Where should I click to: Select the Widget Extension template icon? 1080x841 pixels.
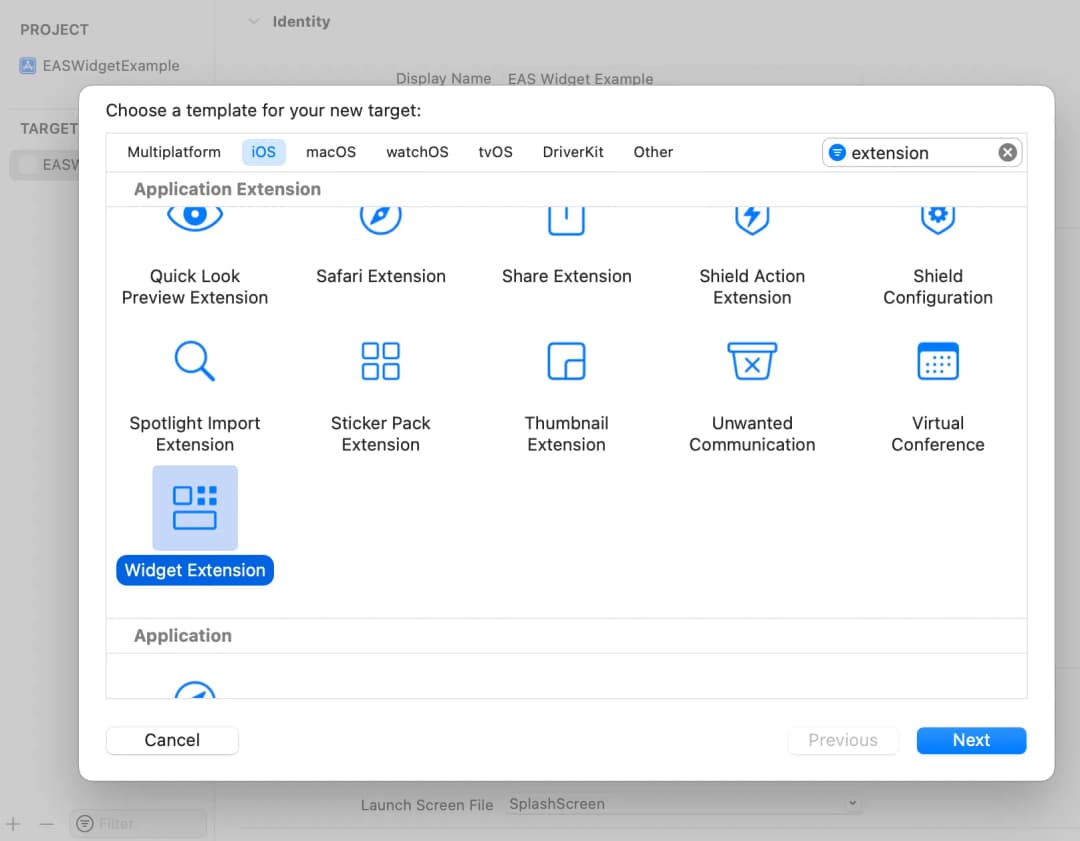pos(195,507)
